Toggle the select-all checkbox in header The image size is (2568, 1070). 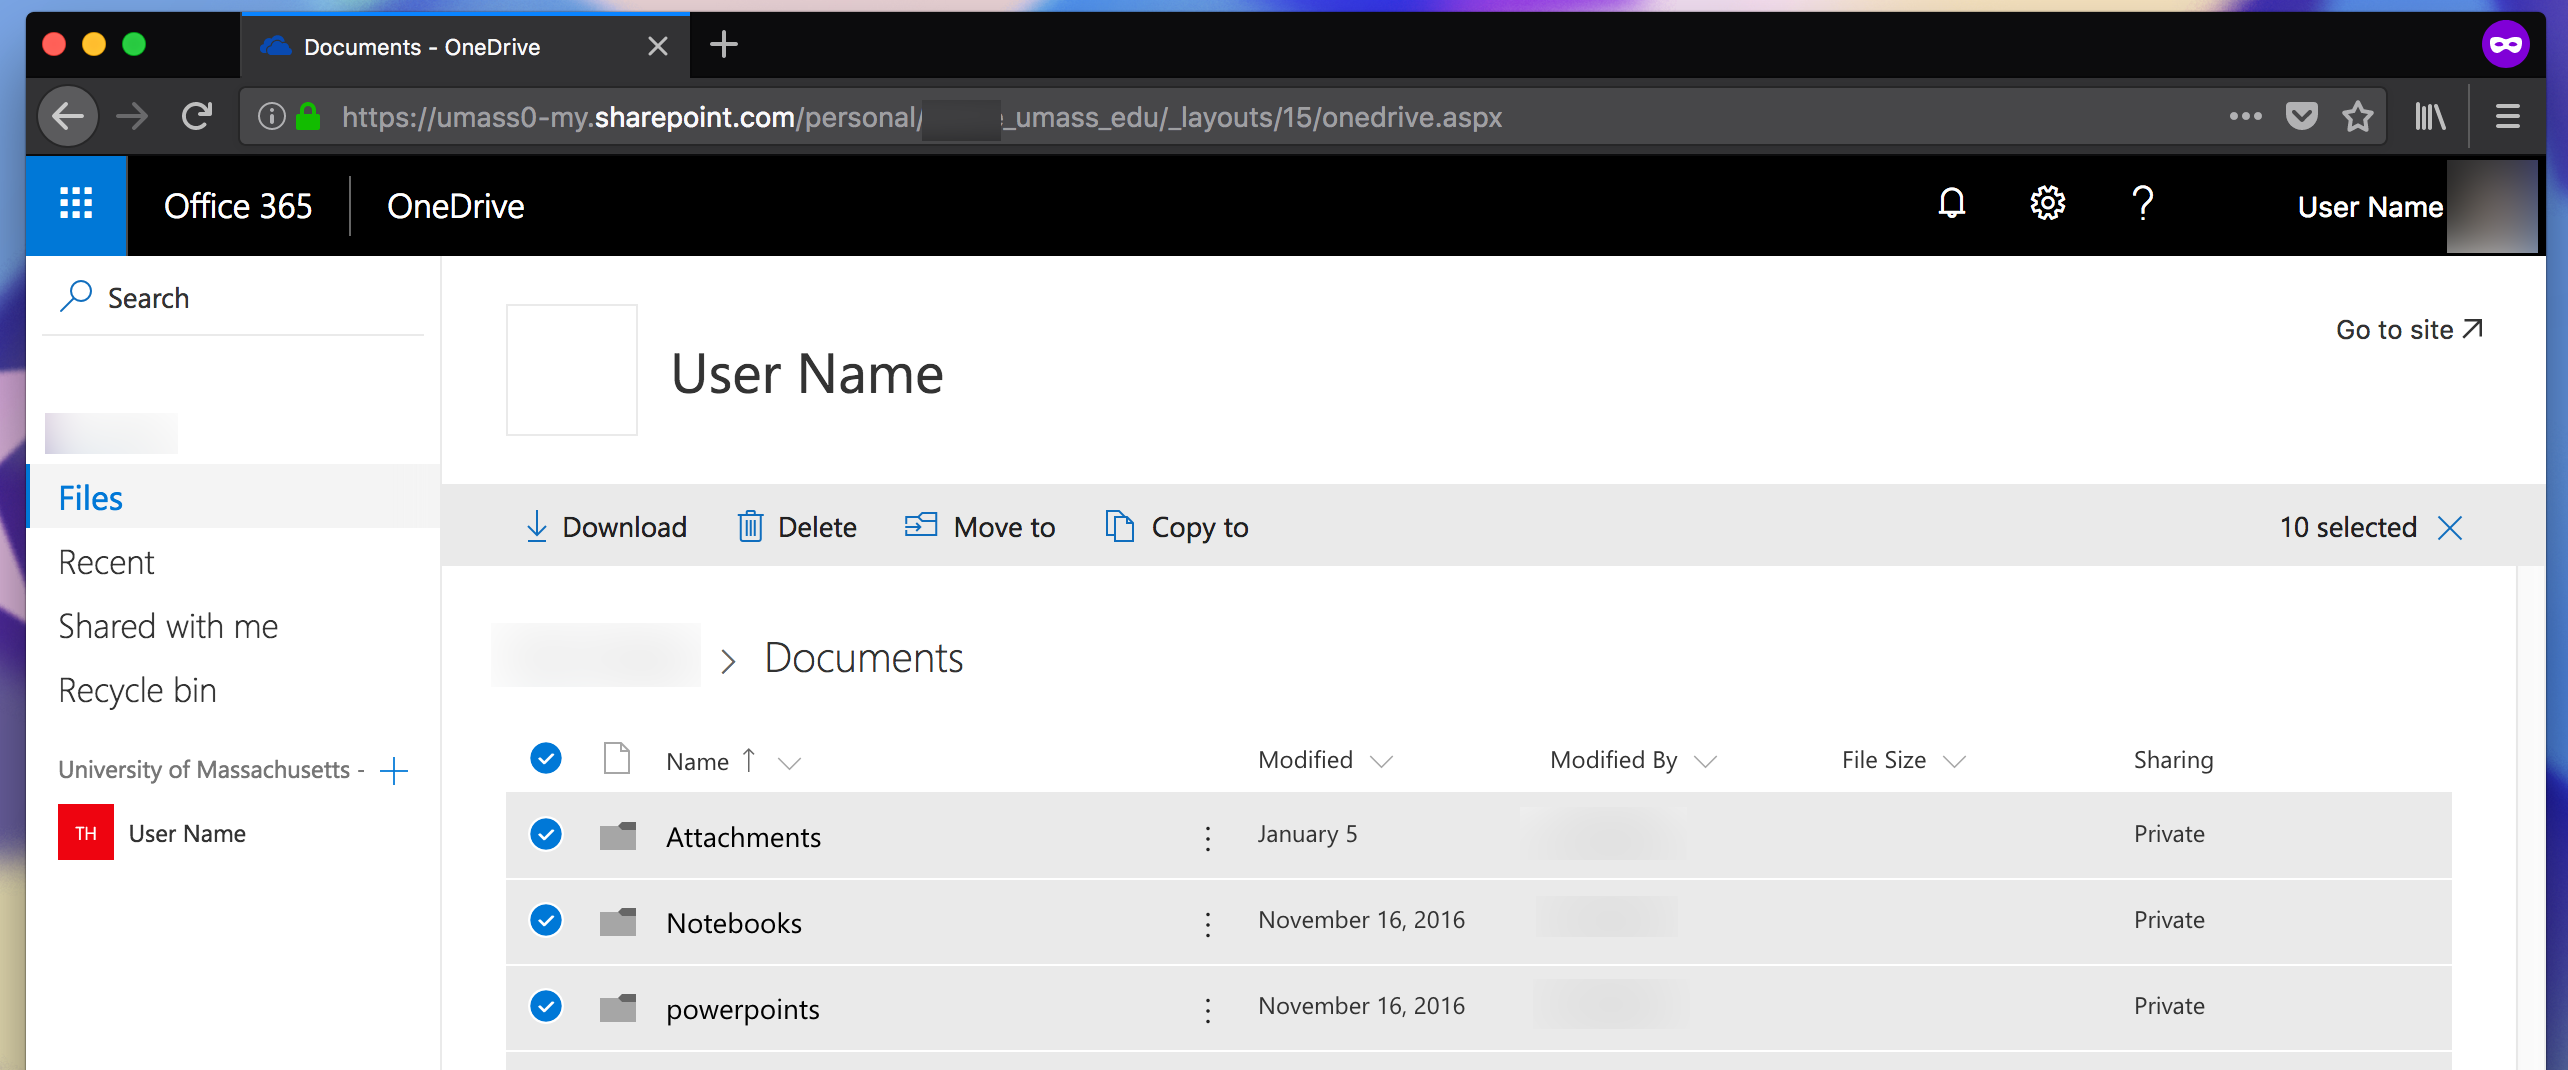click(x=546, y=758)
